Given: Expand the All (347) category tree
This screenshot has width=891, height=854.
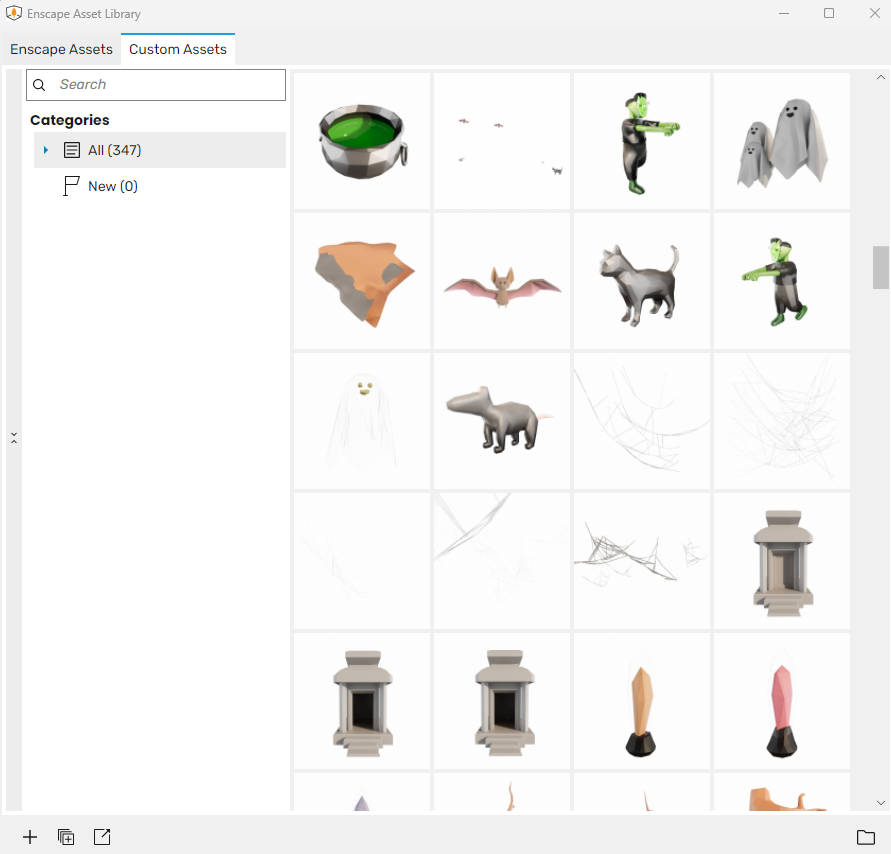Looking at the screenshot, I should pyautogui.click(x=44, y=149).
